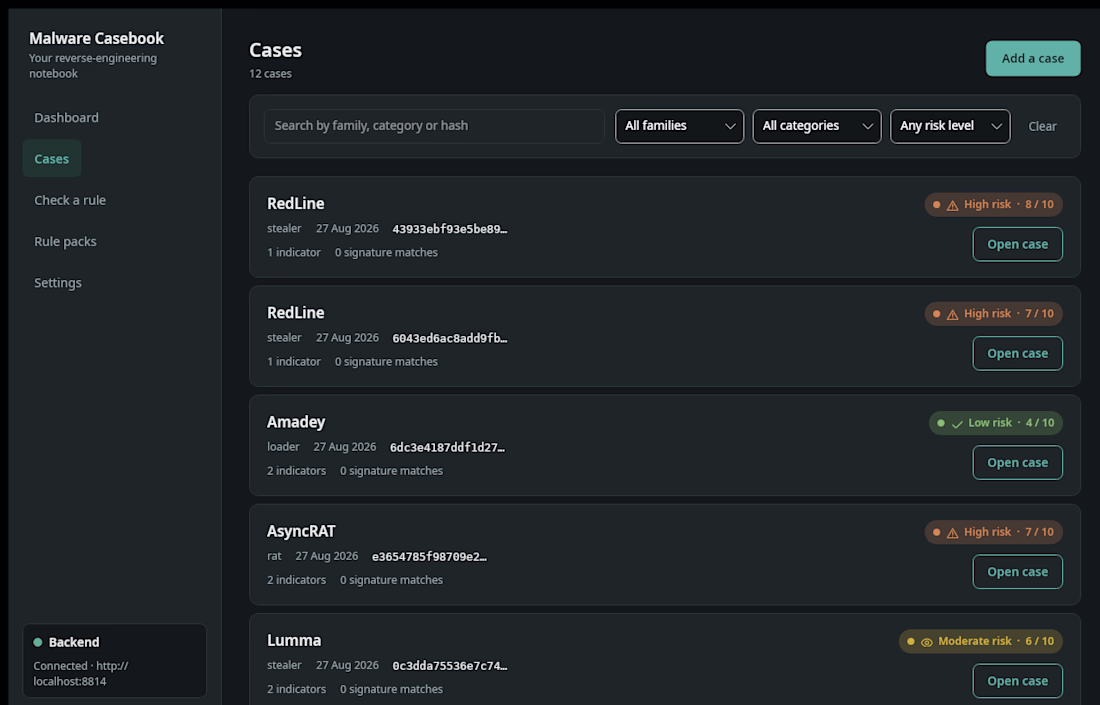This screenshot has height=705, width=1100.
Task: Click the Amadey case title
Action: pyautogui.click(x=296, y=422)
